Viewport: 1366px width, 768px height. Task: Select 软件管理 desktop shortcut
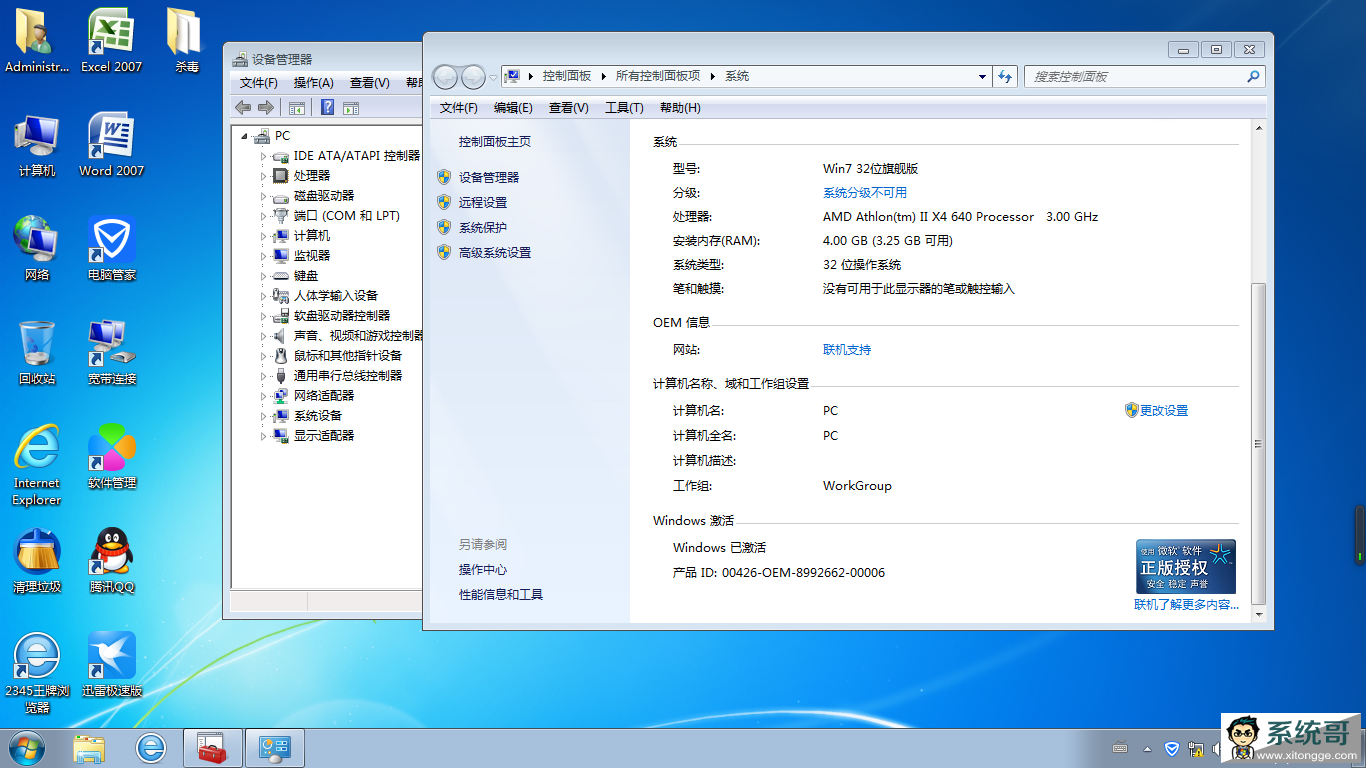click(x=111, y=457)
